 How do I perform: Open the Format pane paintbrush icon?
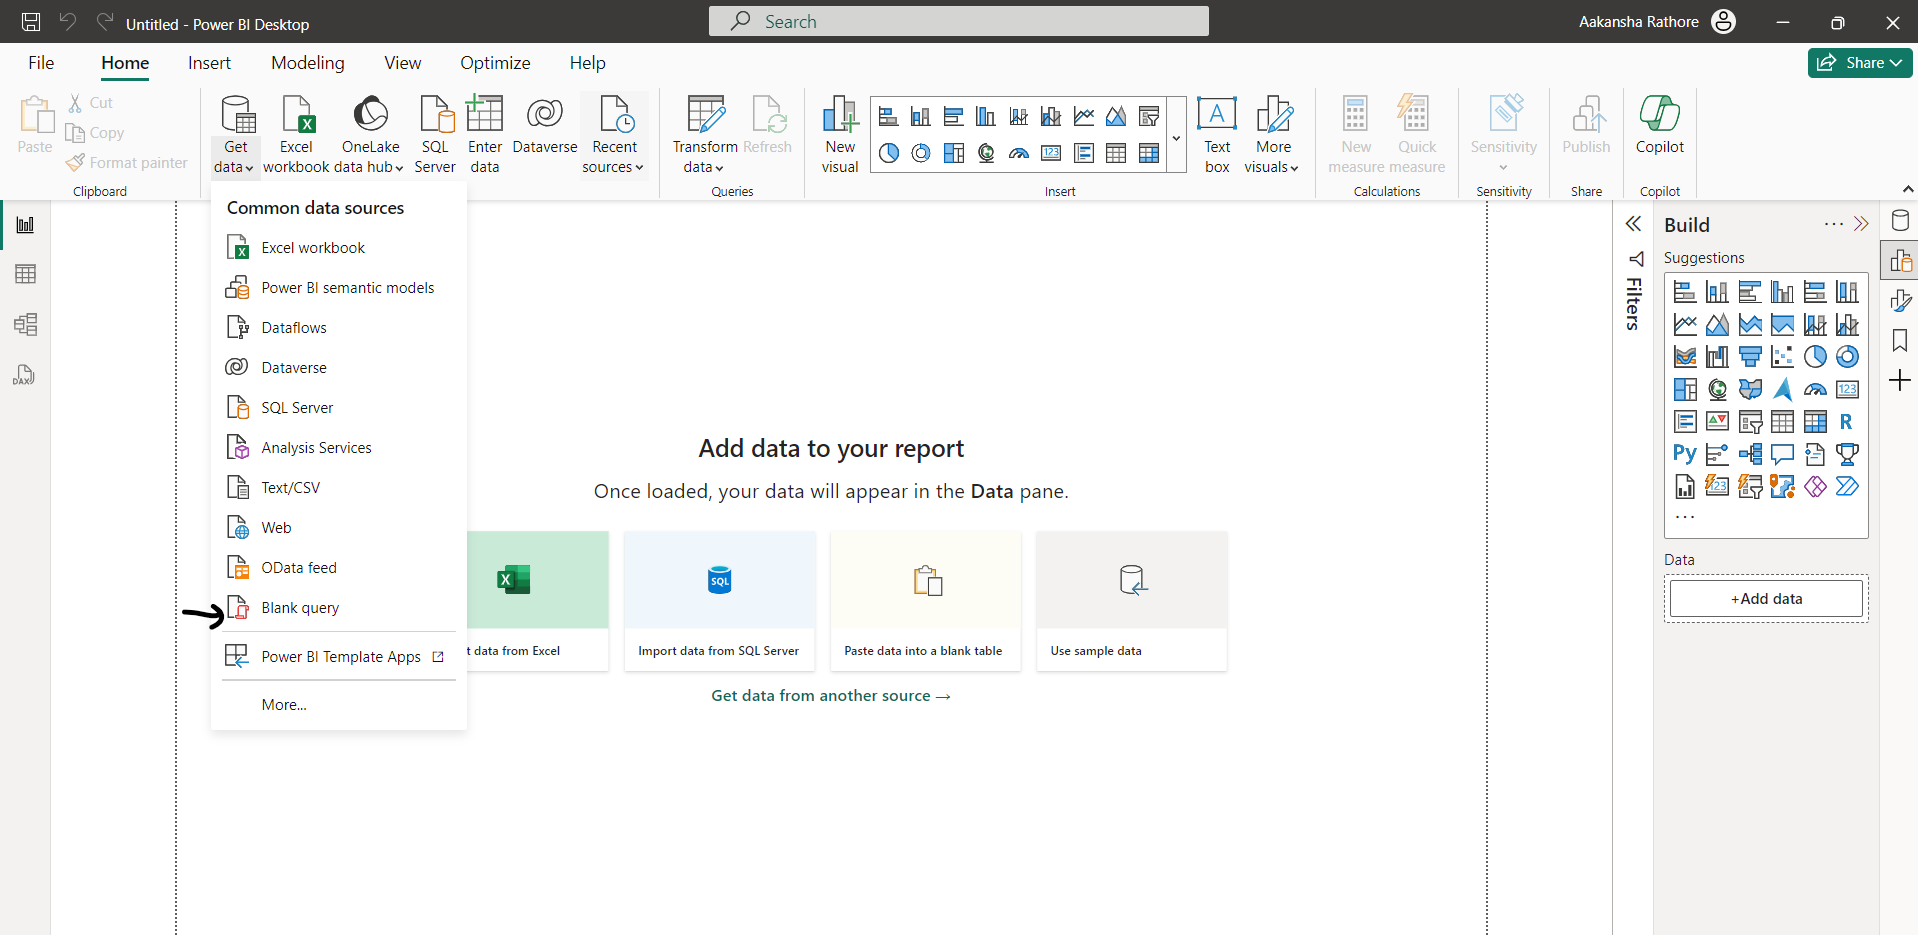(x=1900, y=301)
